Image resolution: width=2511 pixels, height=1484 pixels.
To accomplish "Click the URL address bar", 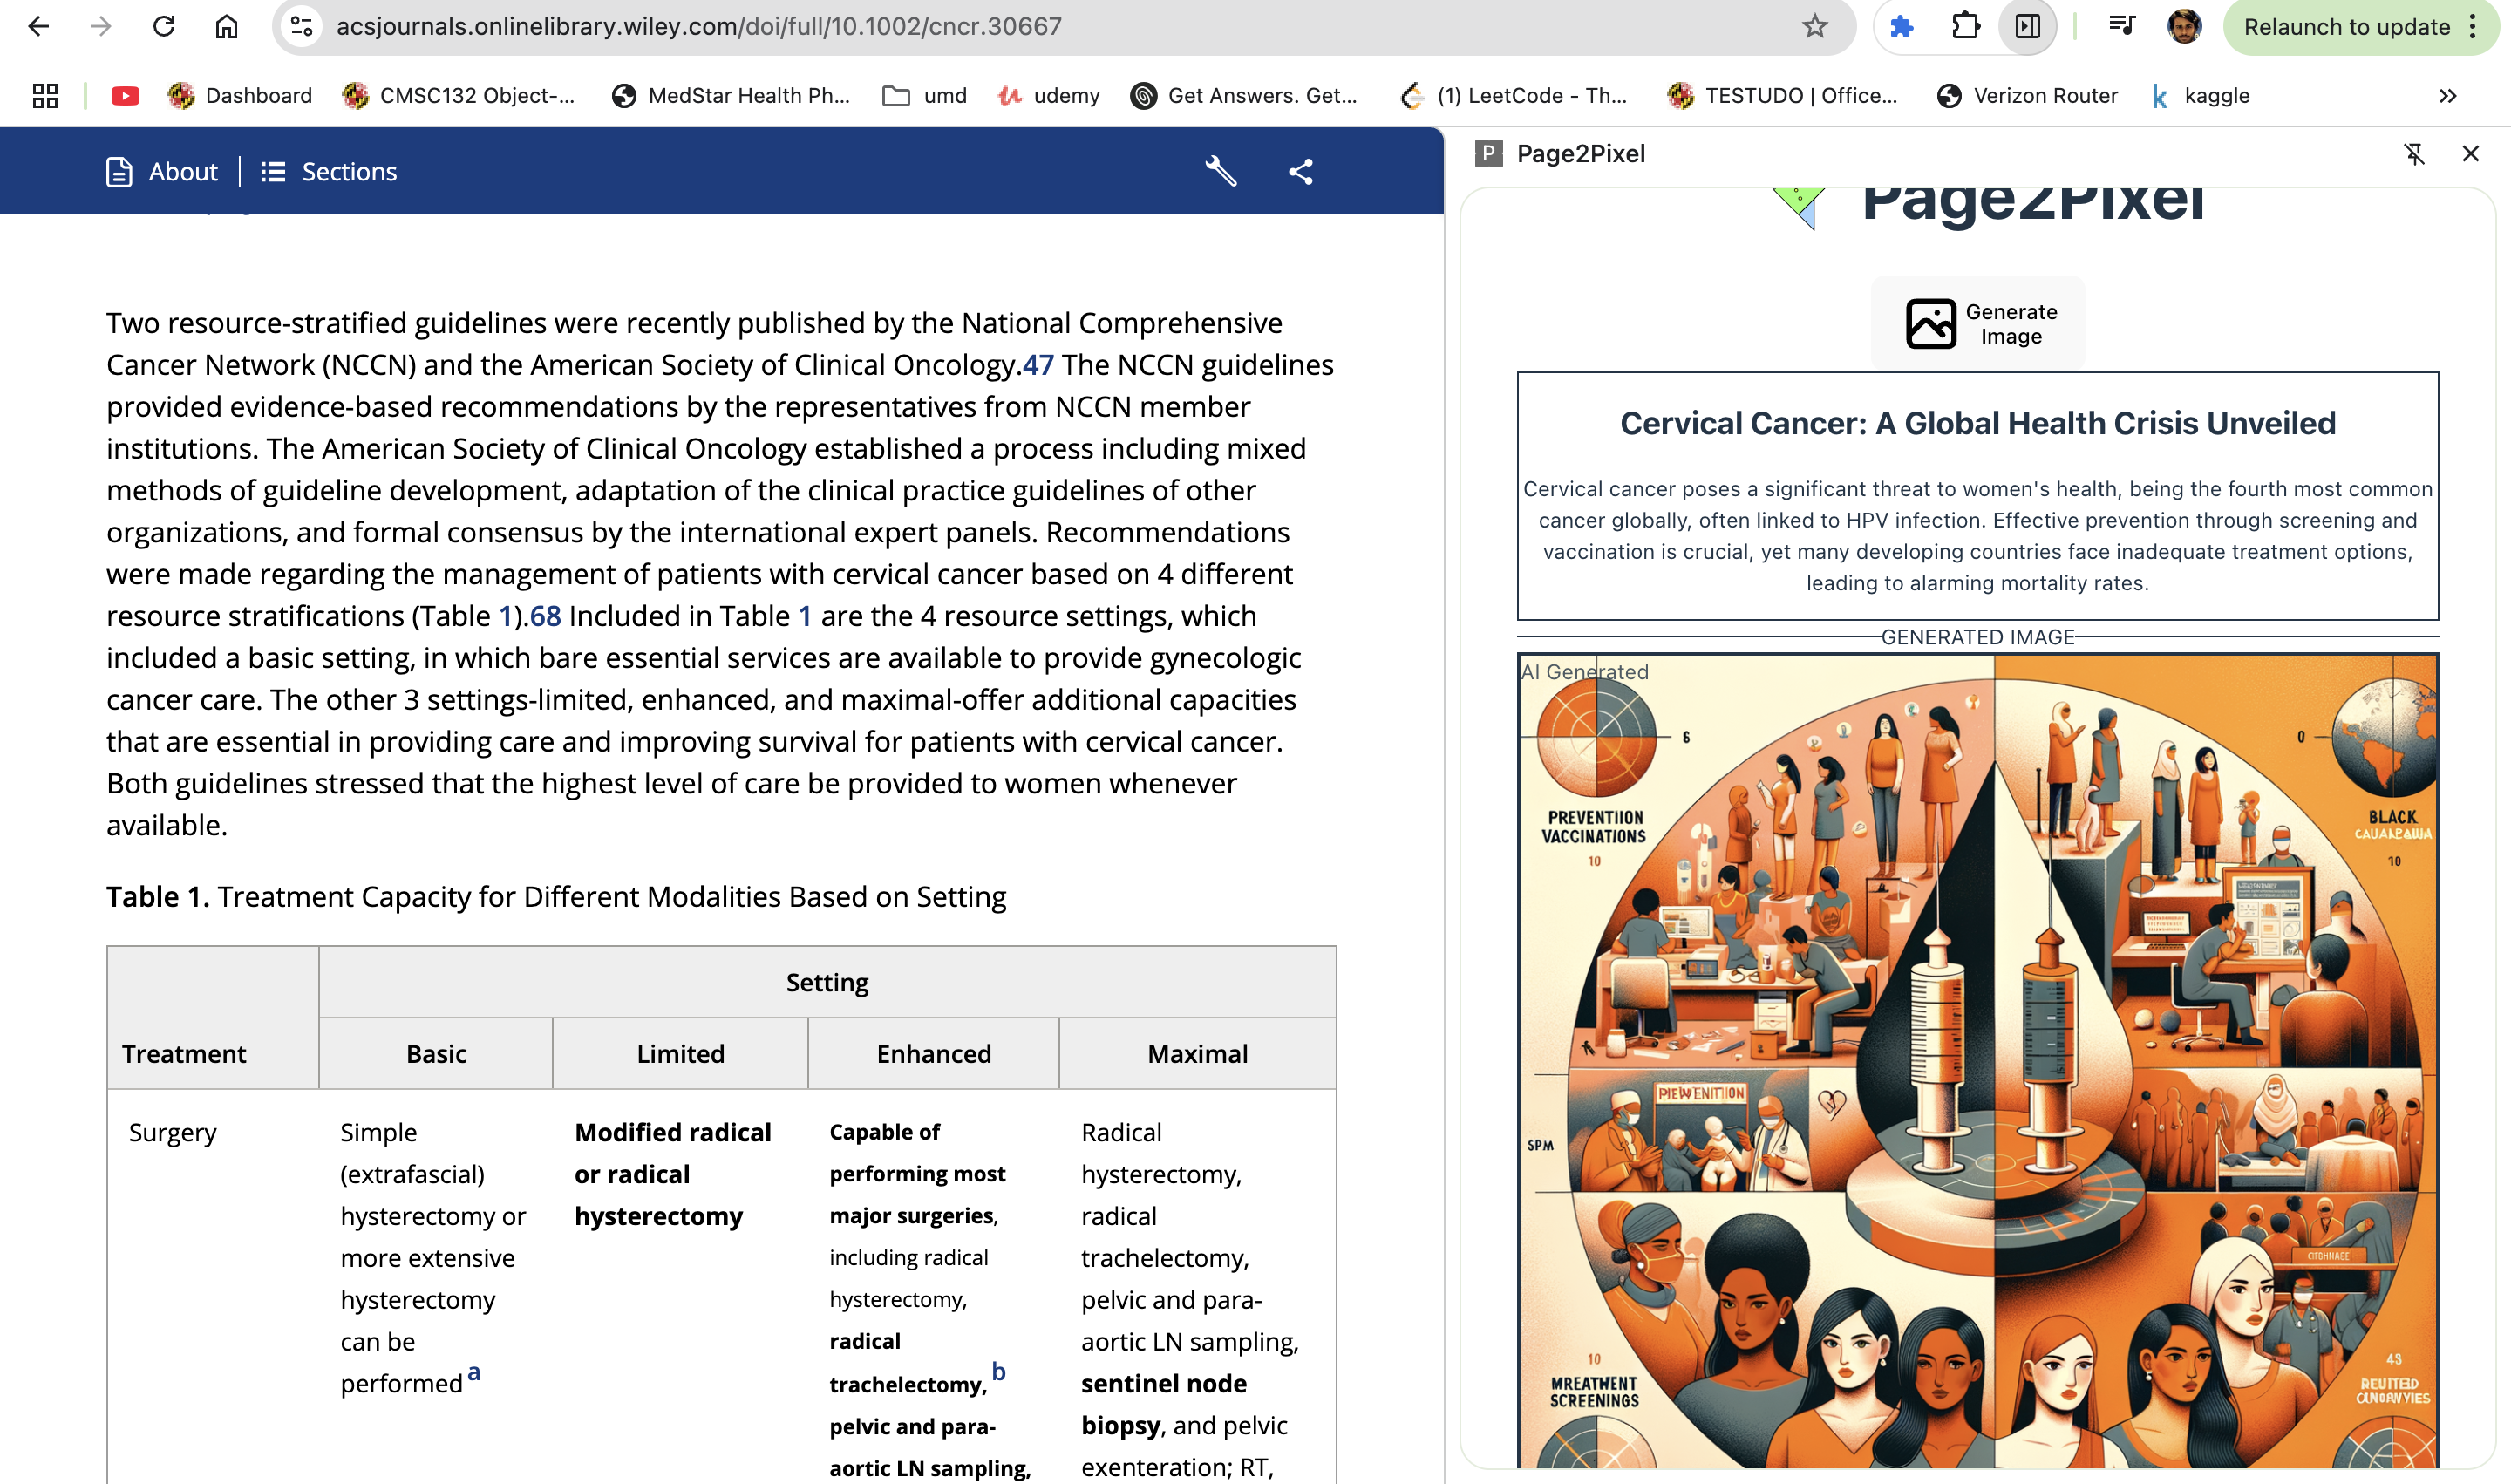I will coord(1000,26).
